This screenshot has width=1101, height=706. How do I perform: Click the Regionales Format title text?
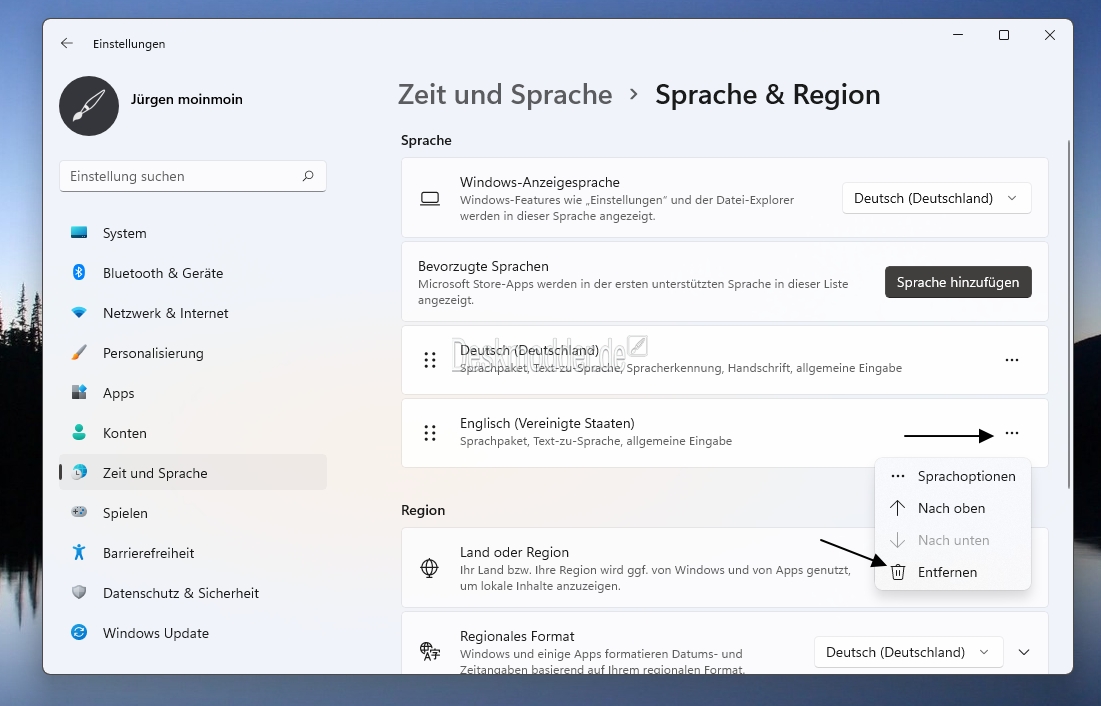click(x=517, y=636)
